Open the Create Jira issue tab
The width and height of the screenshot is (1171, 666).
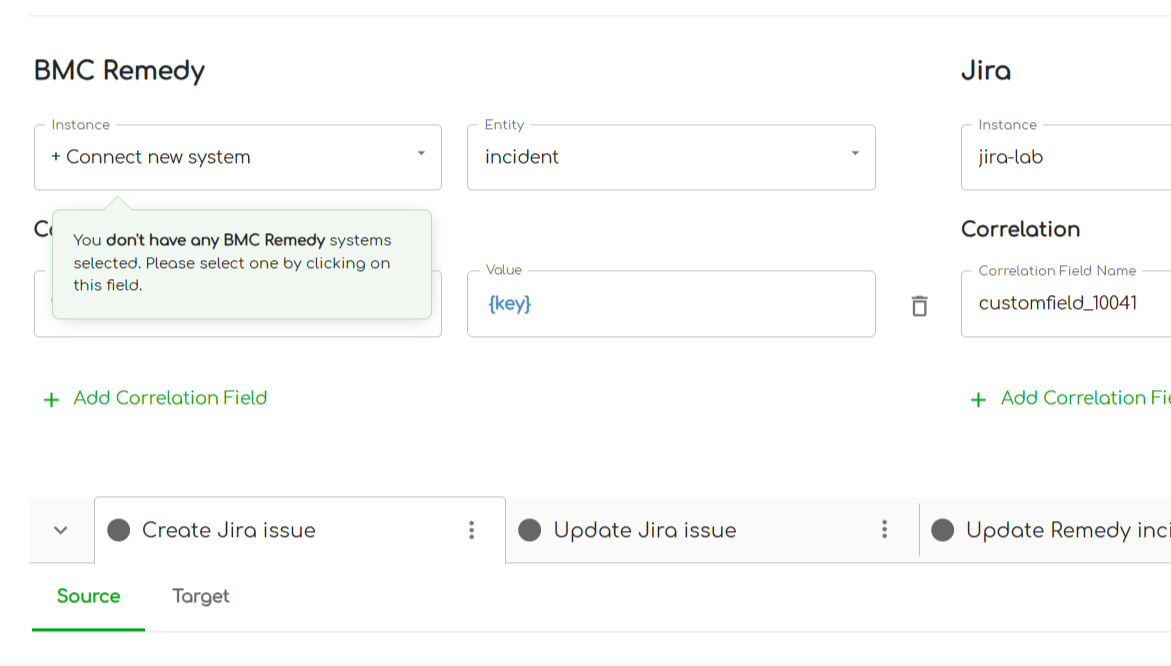click(x=229, y=530)
